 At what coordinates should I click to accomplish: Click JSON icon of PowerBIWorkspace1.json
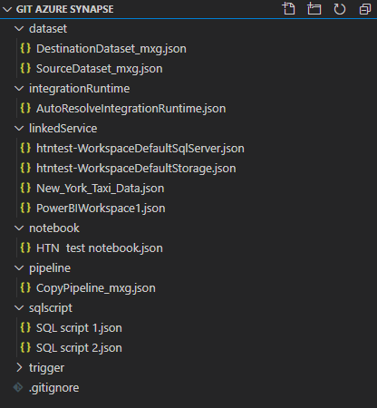point(26,208)
